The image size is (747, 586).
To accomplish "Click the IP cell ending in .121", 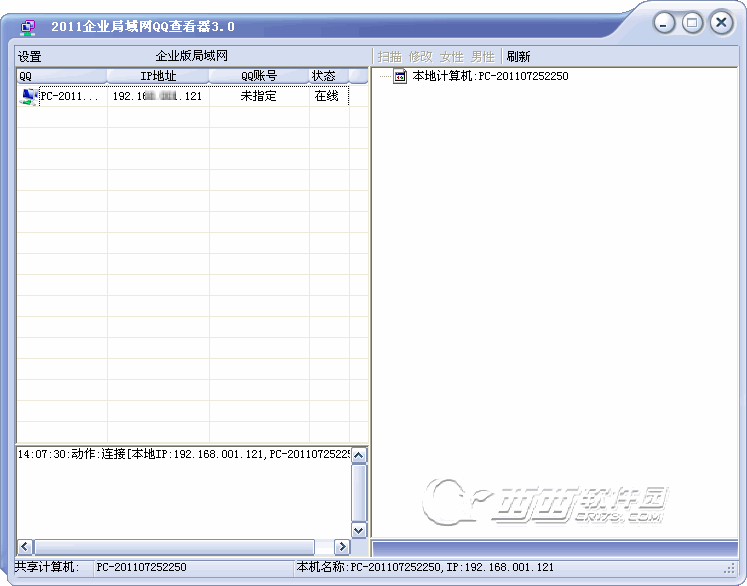I will pyautogui.click(x=157, y=96).
